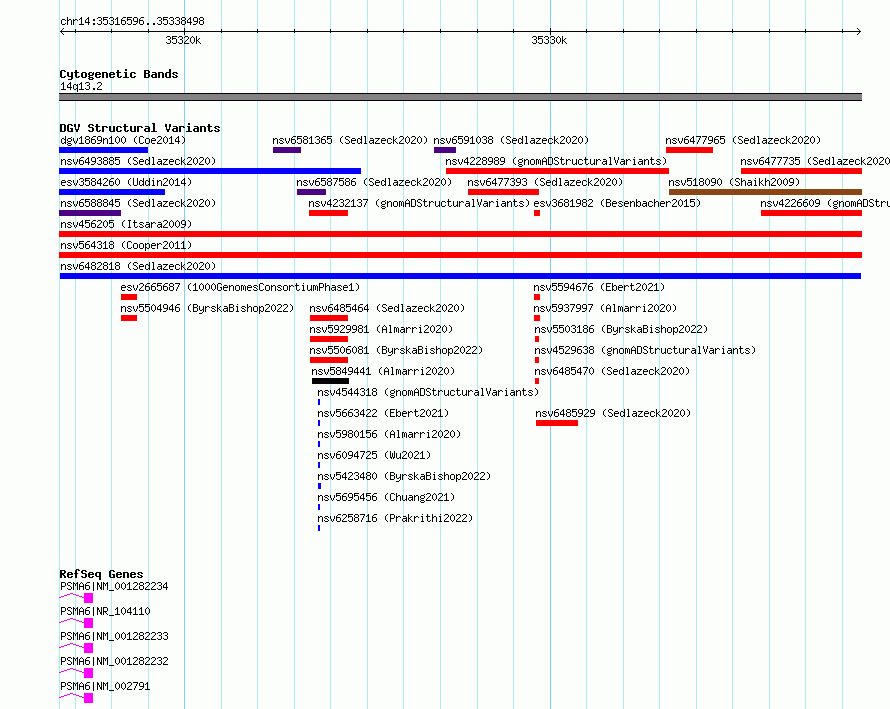Select the esv3584260 (Uddin2014) variant label
This screenshot has width=890, height=709.
click(126, 182)
